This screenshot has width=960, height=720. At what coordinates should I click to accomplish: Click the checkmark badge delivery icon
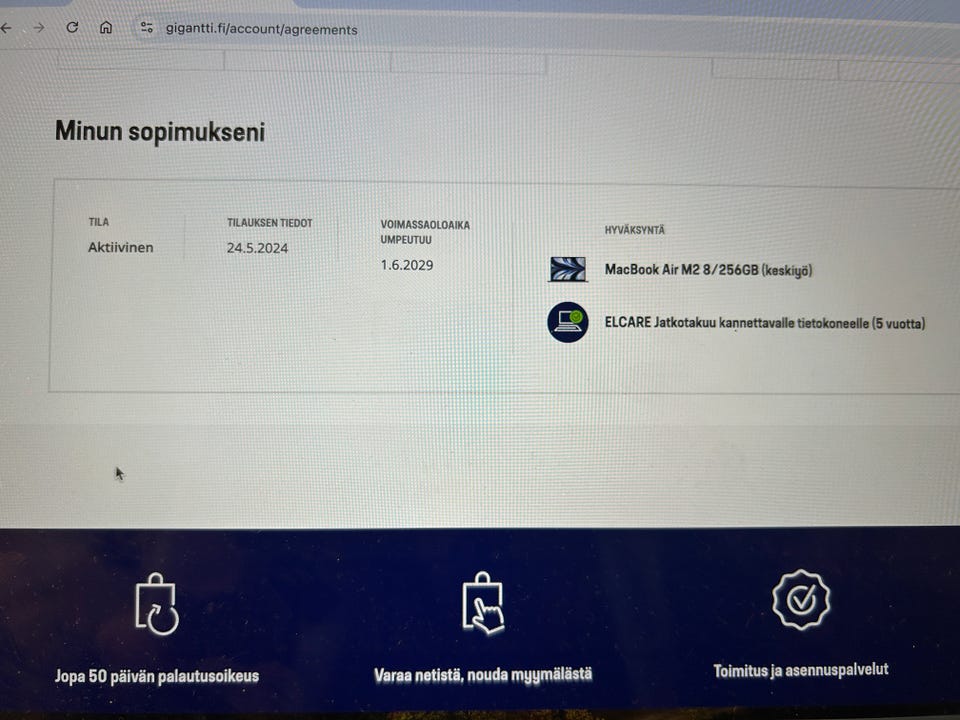[801, 600]
